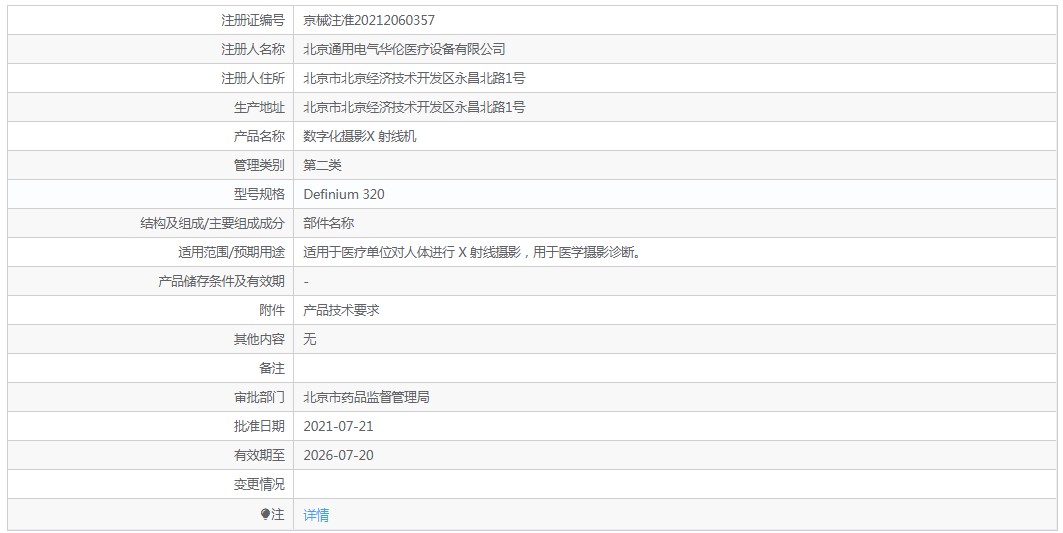The image size is (1063, 533).
Task: Click the 审批部门 label
Action: point(259,397)
